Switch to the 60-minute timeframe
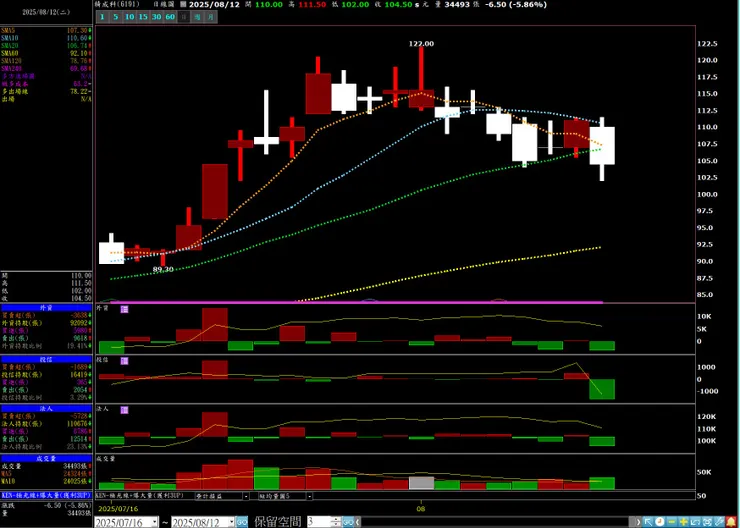 click(x=170, y=17)
